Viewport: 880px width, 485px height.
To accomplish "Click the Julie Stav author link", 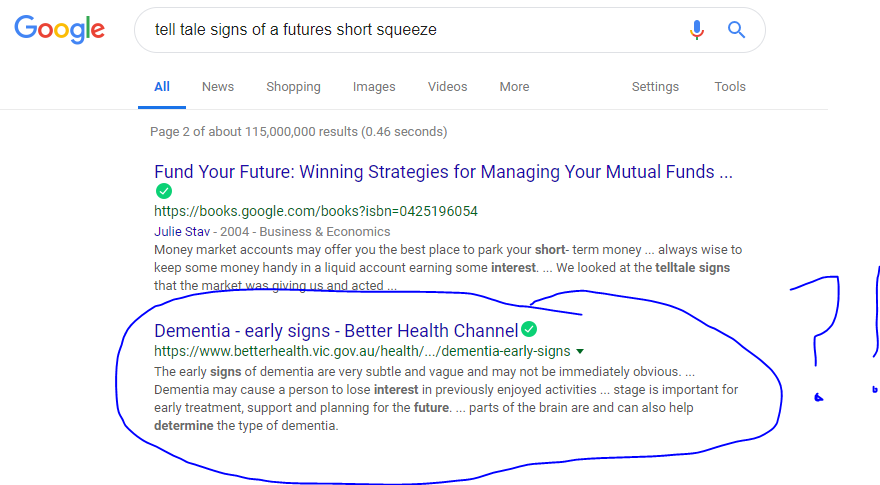I will pos(182,232).
